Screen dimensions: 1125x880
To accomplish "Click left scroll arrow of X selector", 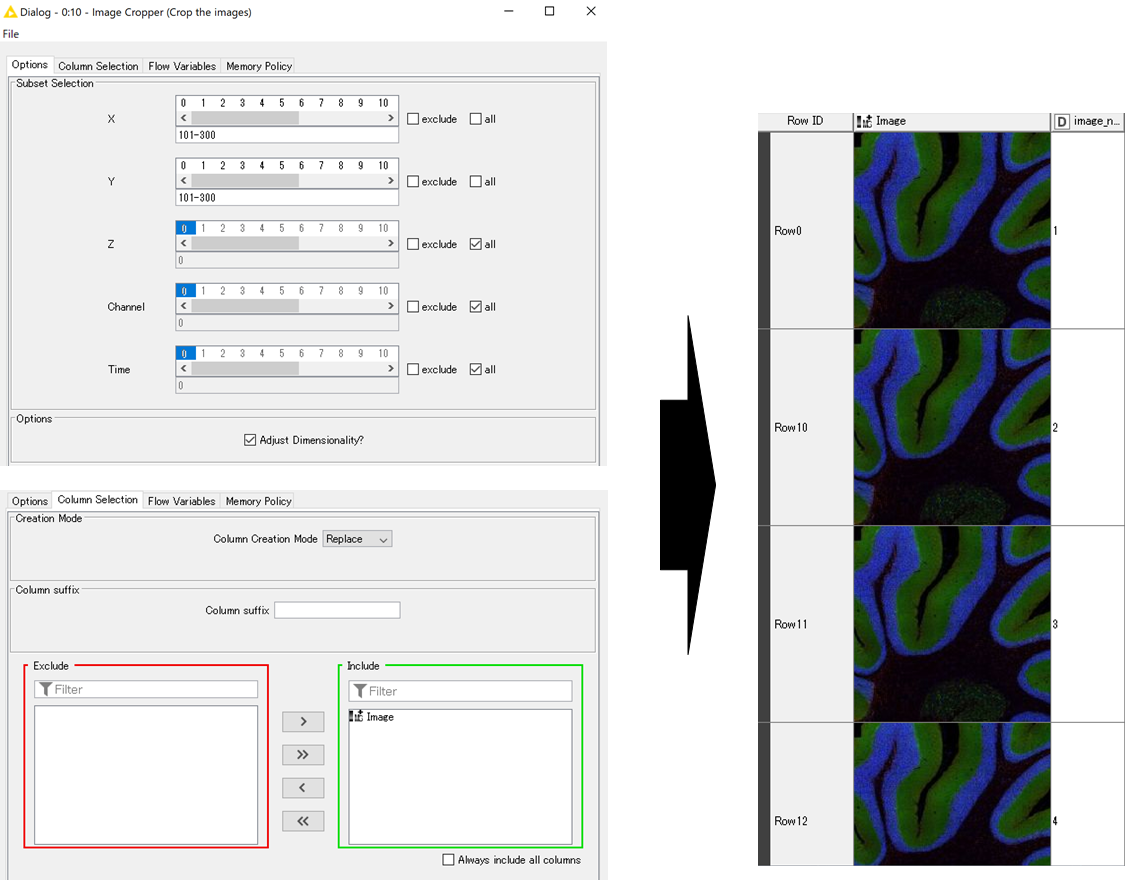I will pos(184,118).
